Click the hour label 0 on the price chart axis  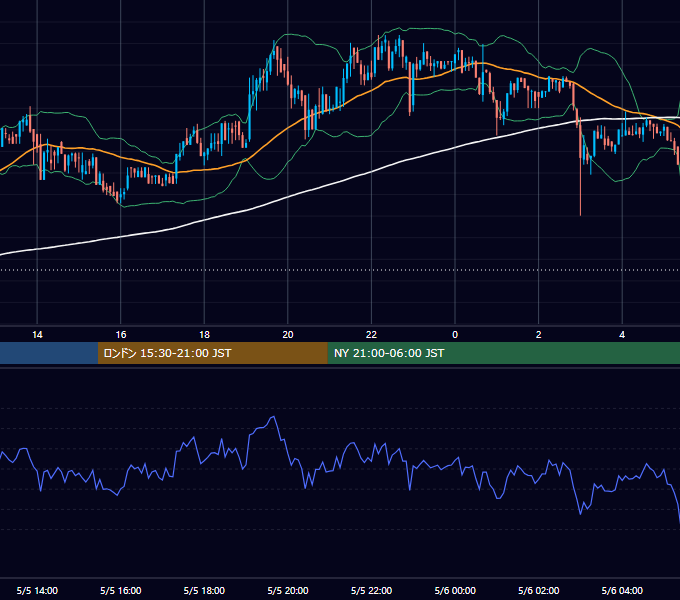point(455,335)
